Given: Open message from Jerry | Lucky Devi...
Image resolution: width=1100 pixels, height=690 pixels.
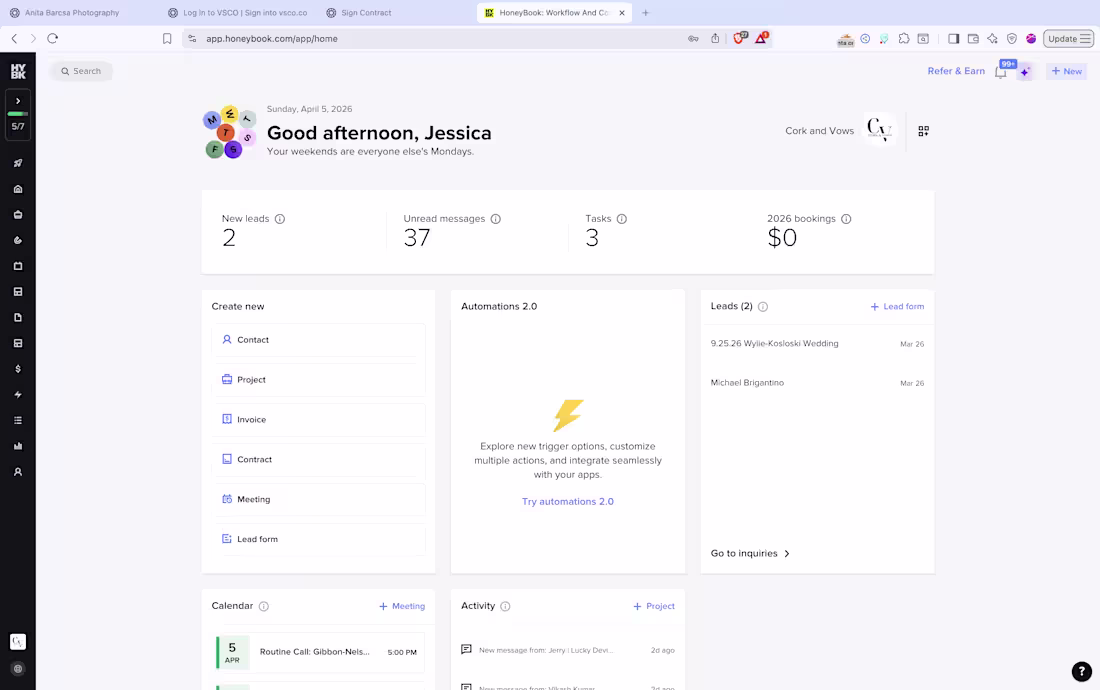Looking at the screenshot, I should click(568, 650).
